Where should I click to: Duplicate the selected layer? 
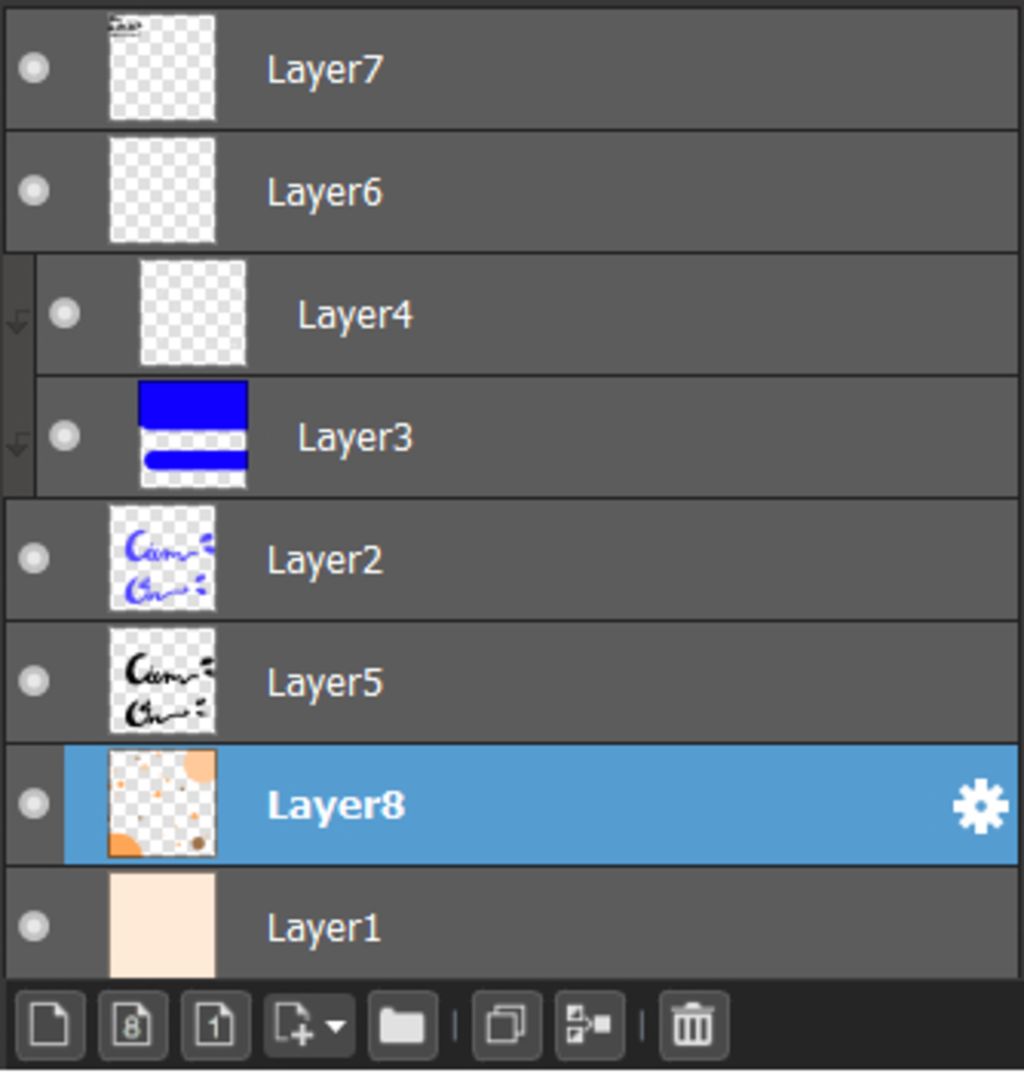point(507,1024)
